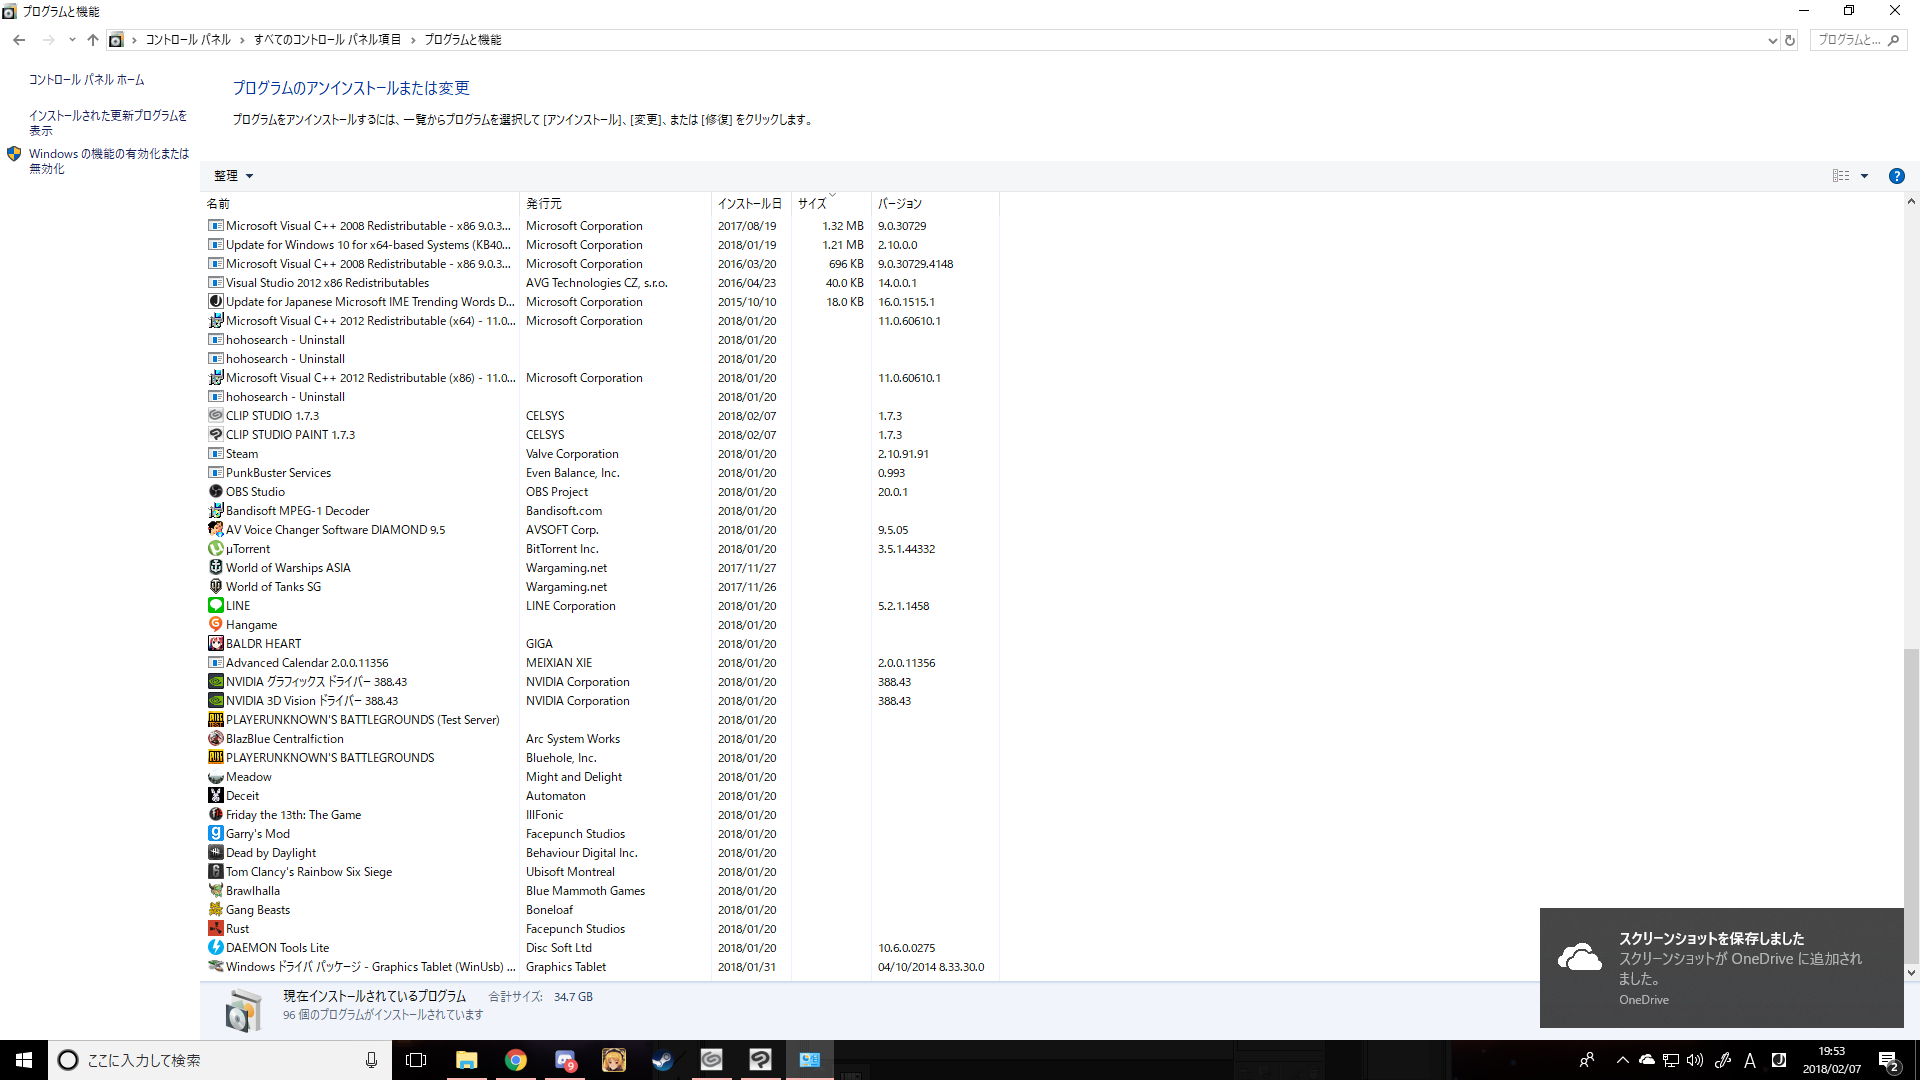
Task: Expand the view options dropdown arrow
Action: click(1864, 176)
